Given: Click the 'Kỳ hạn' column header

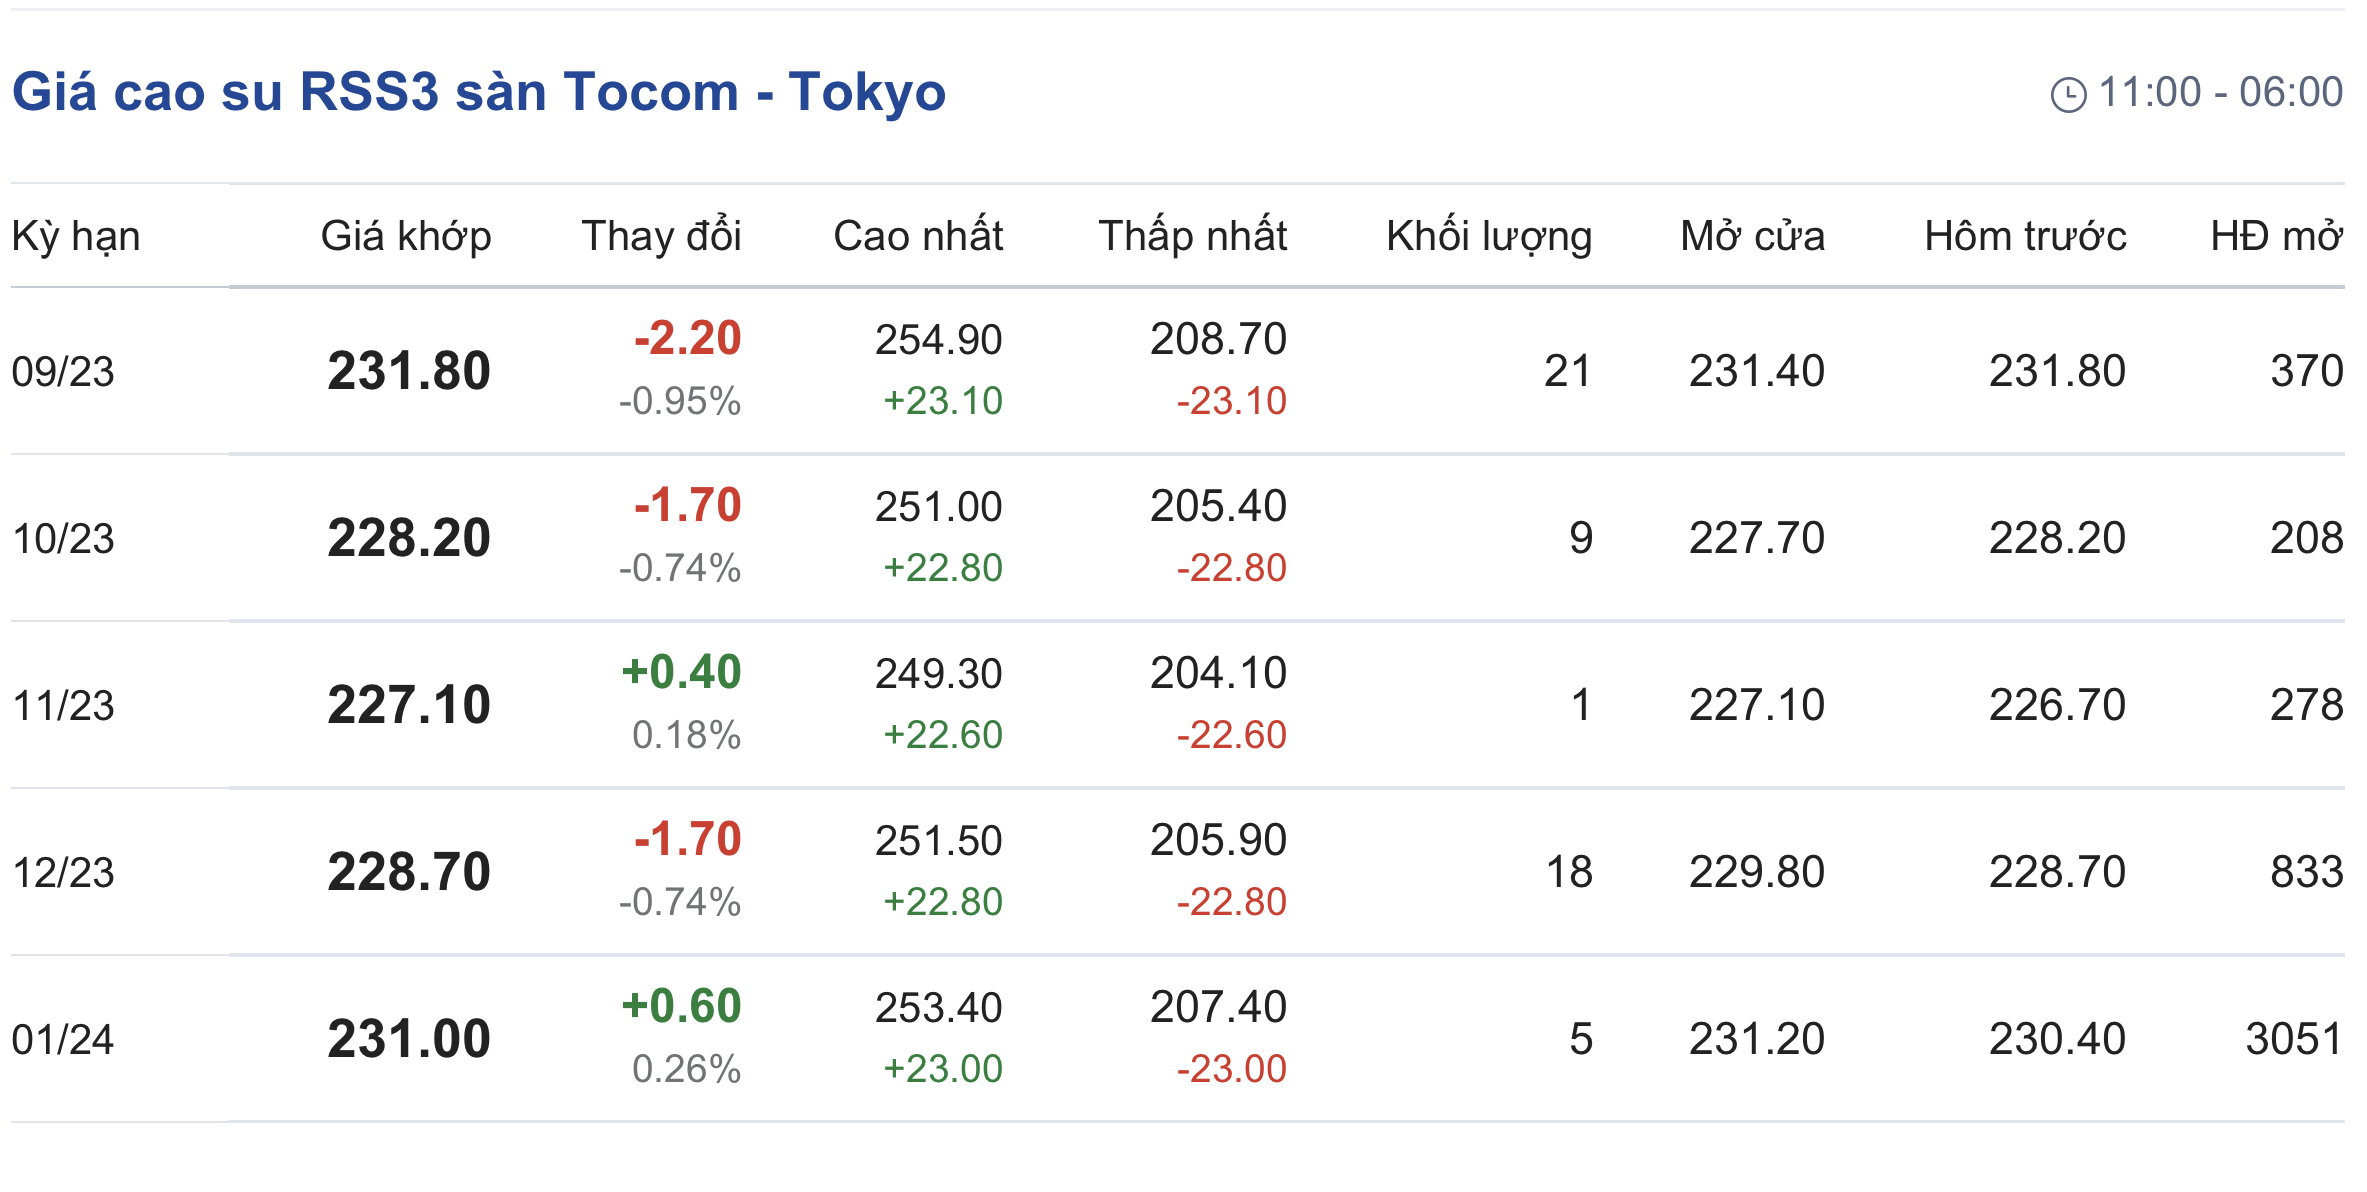Looking at the screenshot, I should [x=76, y=237].
